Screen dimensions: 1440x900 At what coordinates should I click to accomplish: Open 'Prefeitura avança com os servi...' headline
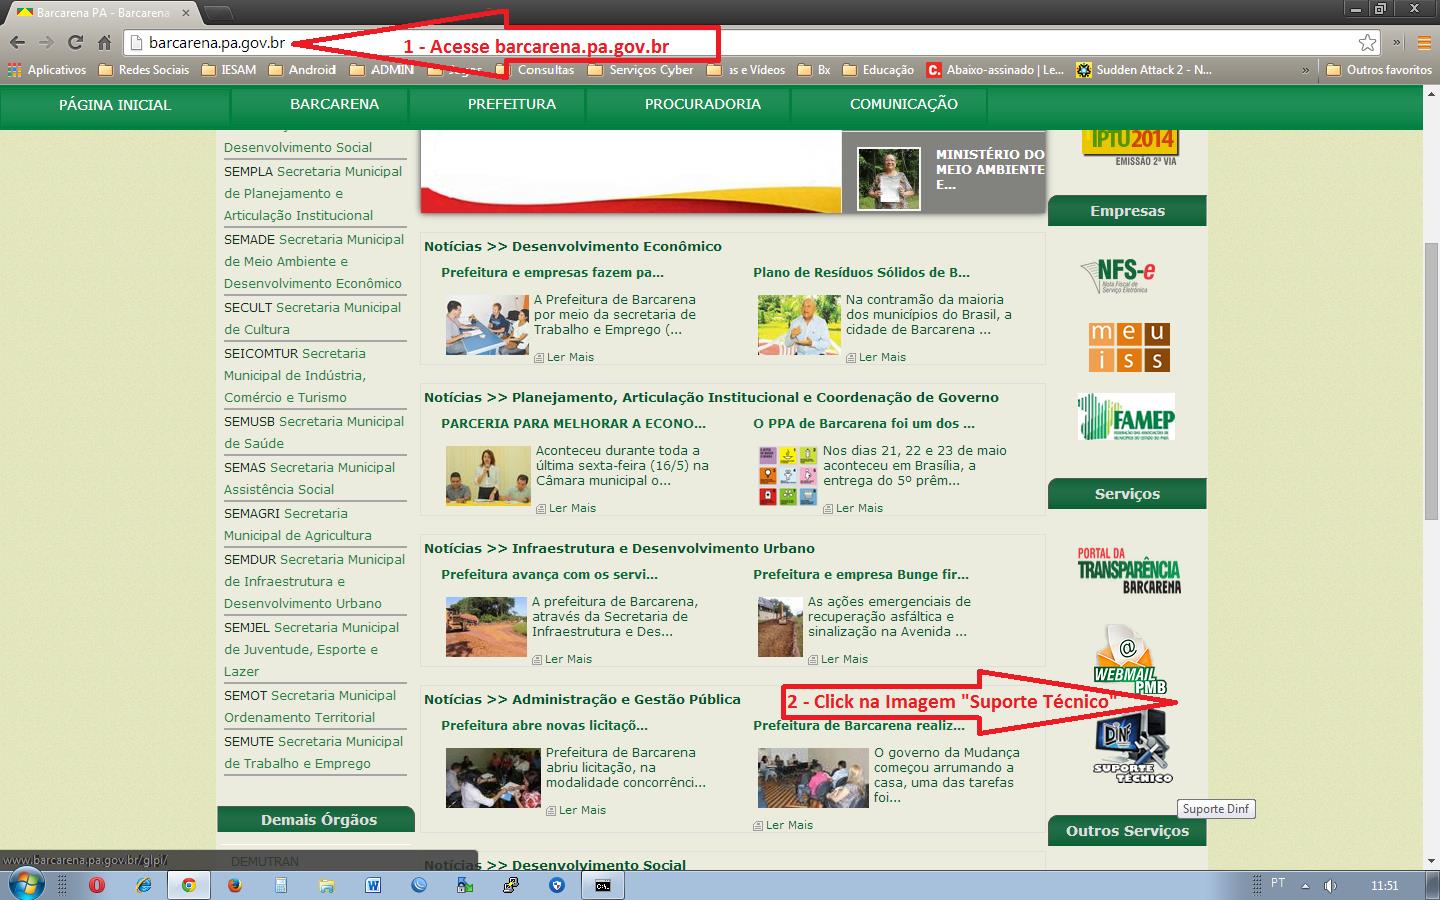click(x=549, y=574)
